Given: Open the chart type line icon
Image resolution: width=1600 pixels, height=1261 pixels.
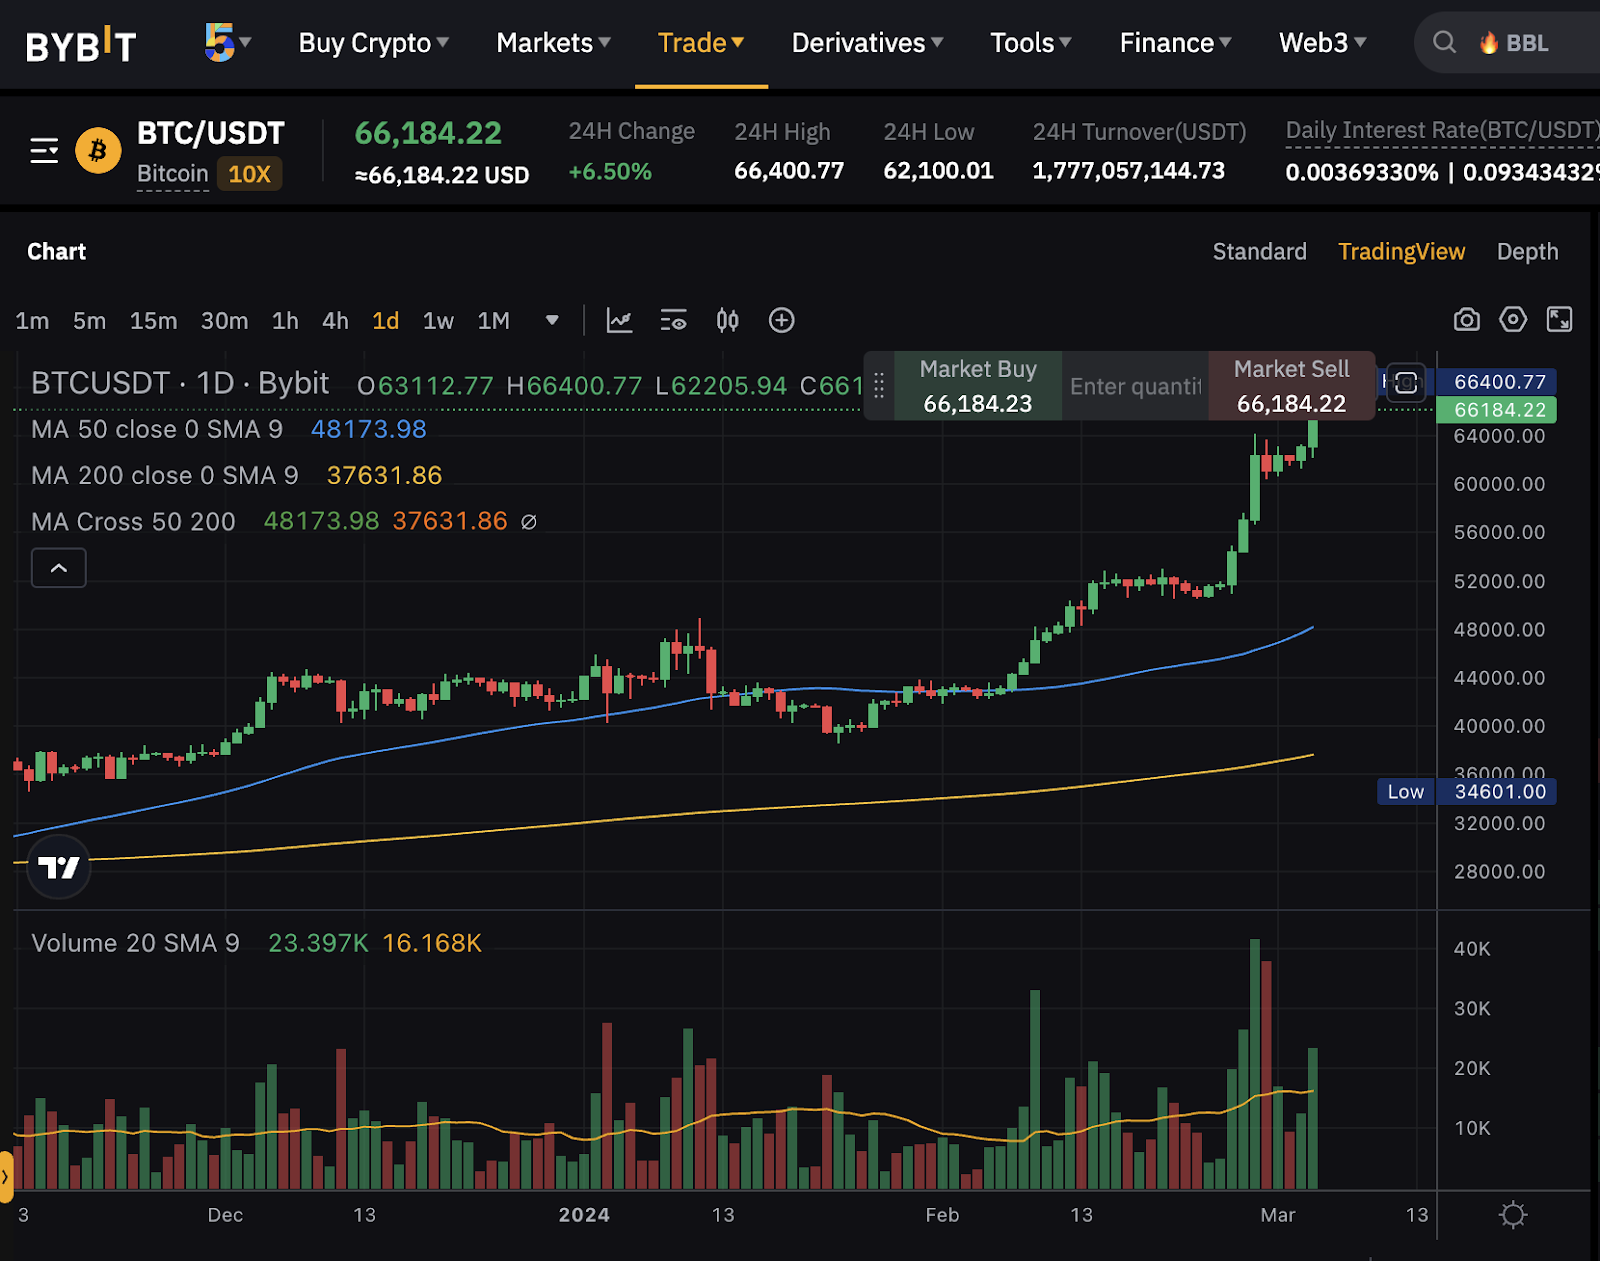Looking at the screenshot, I should tap(619, 321).
